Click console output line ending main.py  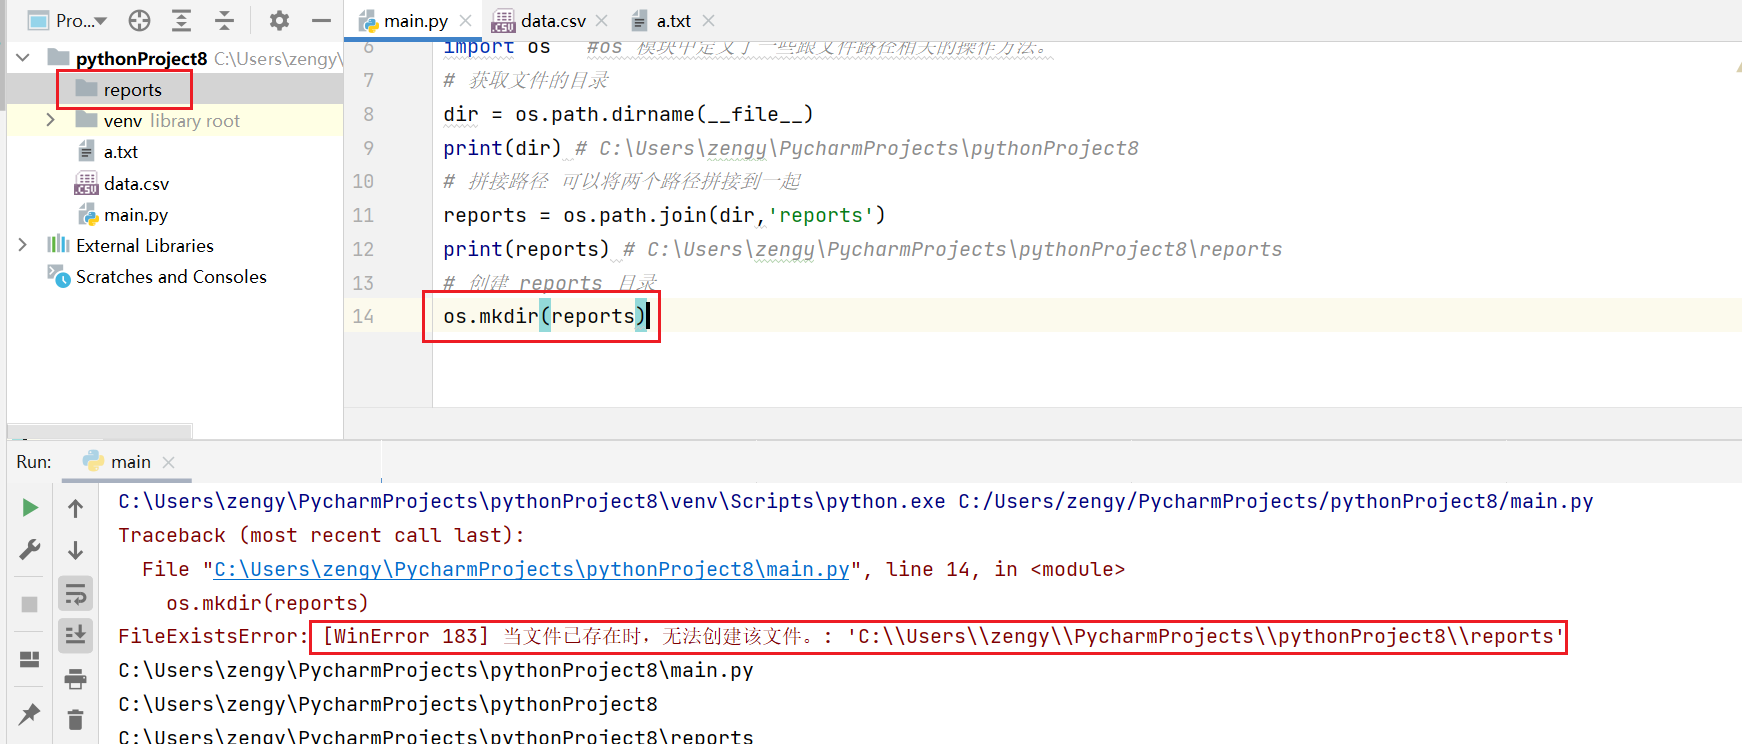pos(436,670)
